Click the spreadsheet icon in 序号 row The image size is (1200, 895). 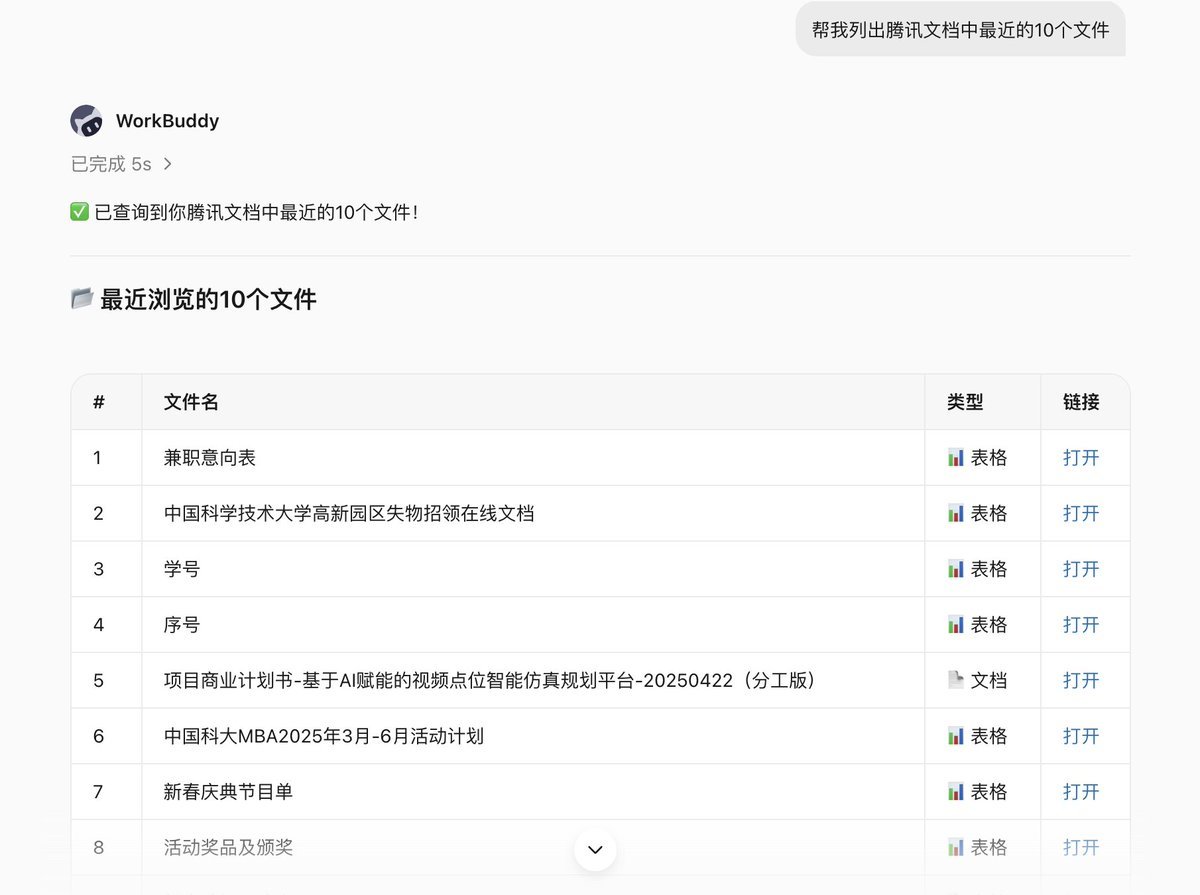pyautogui.click(x=956, y=625)
